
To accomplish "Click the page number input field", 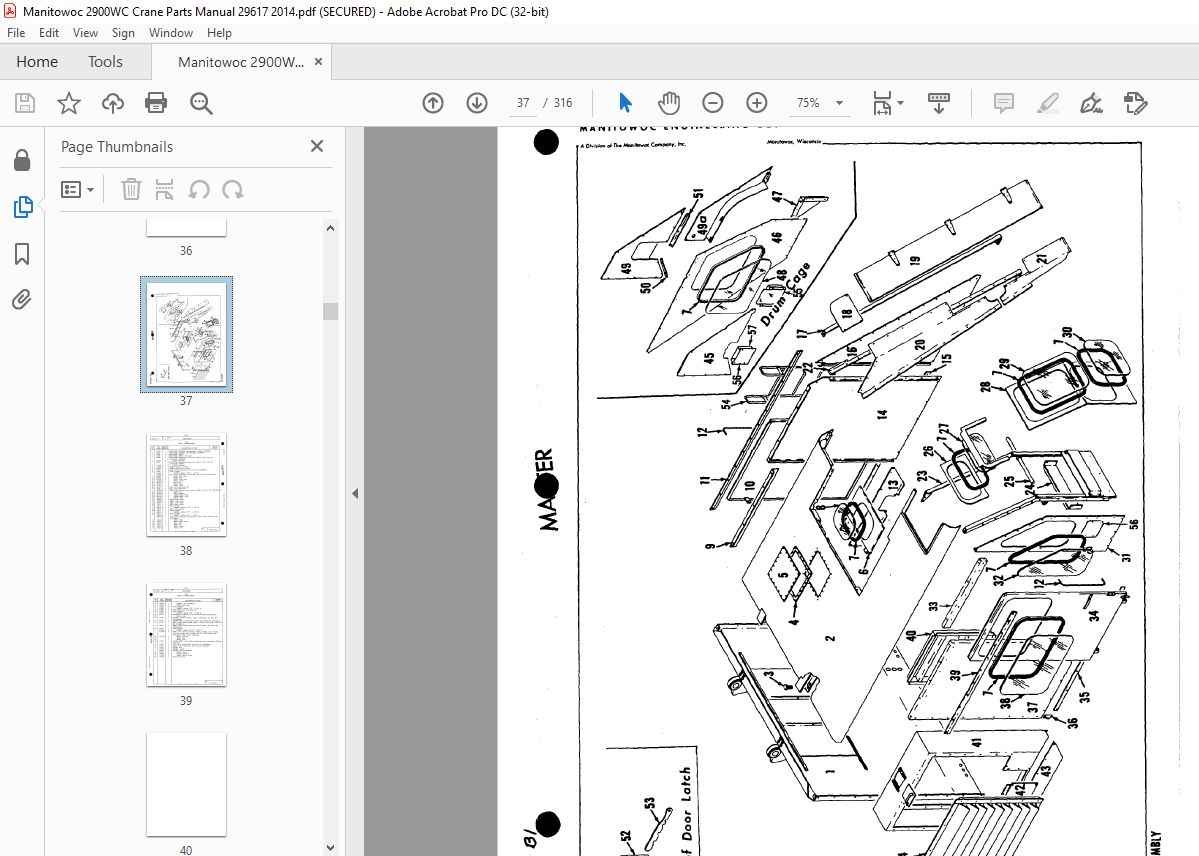I will coord(523,103).
